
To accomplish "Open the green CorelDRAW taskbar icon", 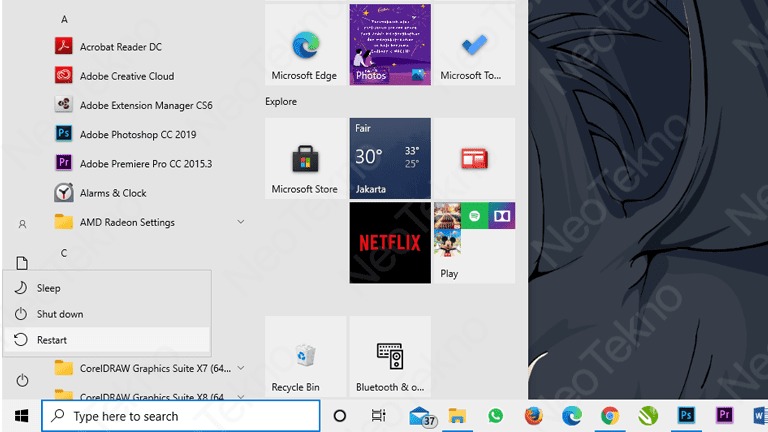I will [x=648, y=416].
